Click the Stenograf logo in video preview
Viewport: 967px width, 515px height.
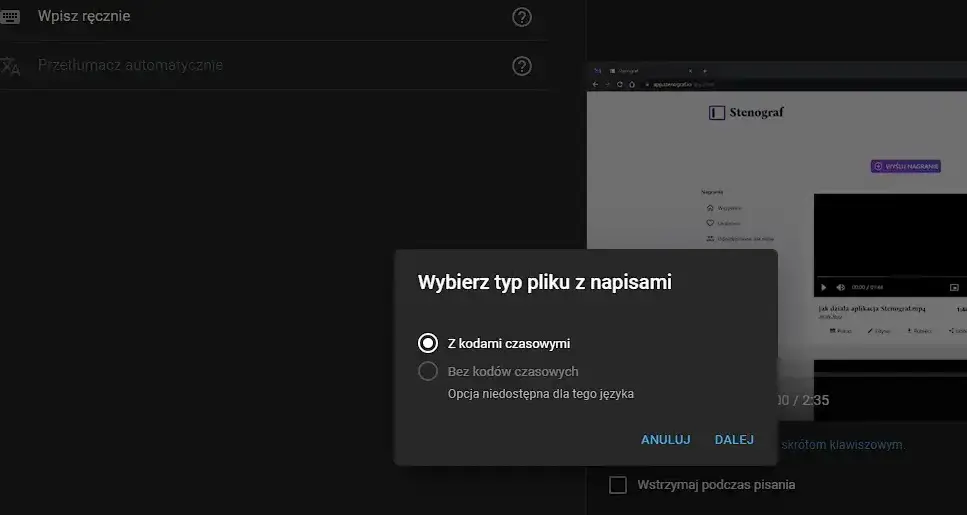(x=745, y=113)
